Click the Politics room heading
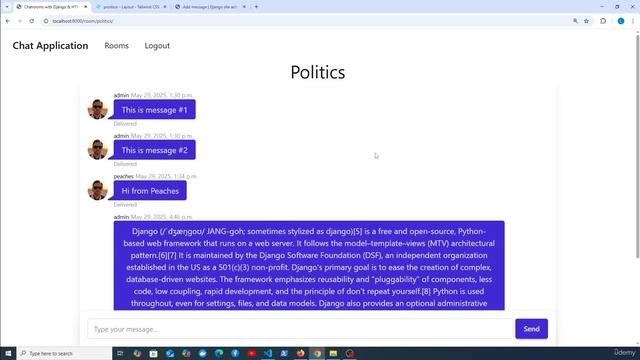This screenshot has width=640, height=360. tap(318, 72)
